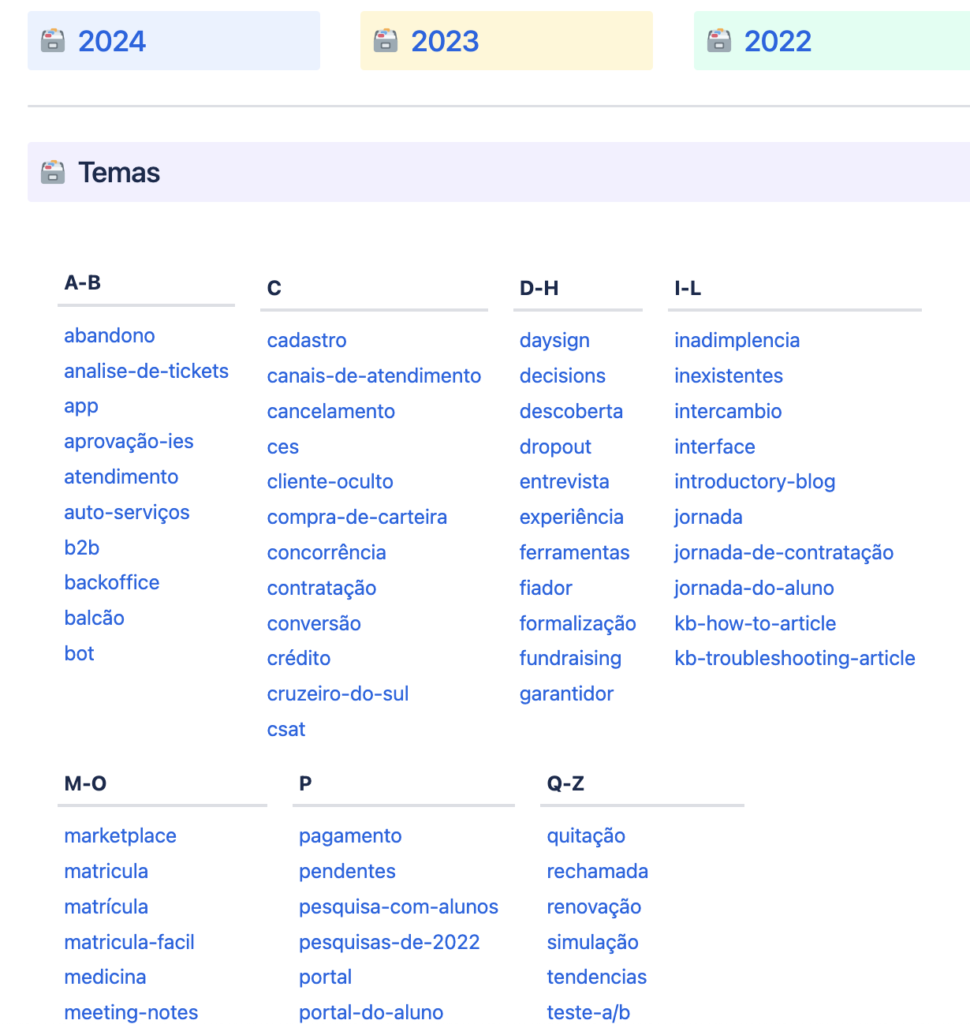Open the fundraising label page

pyautogui.click(x=570, y=659)
